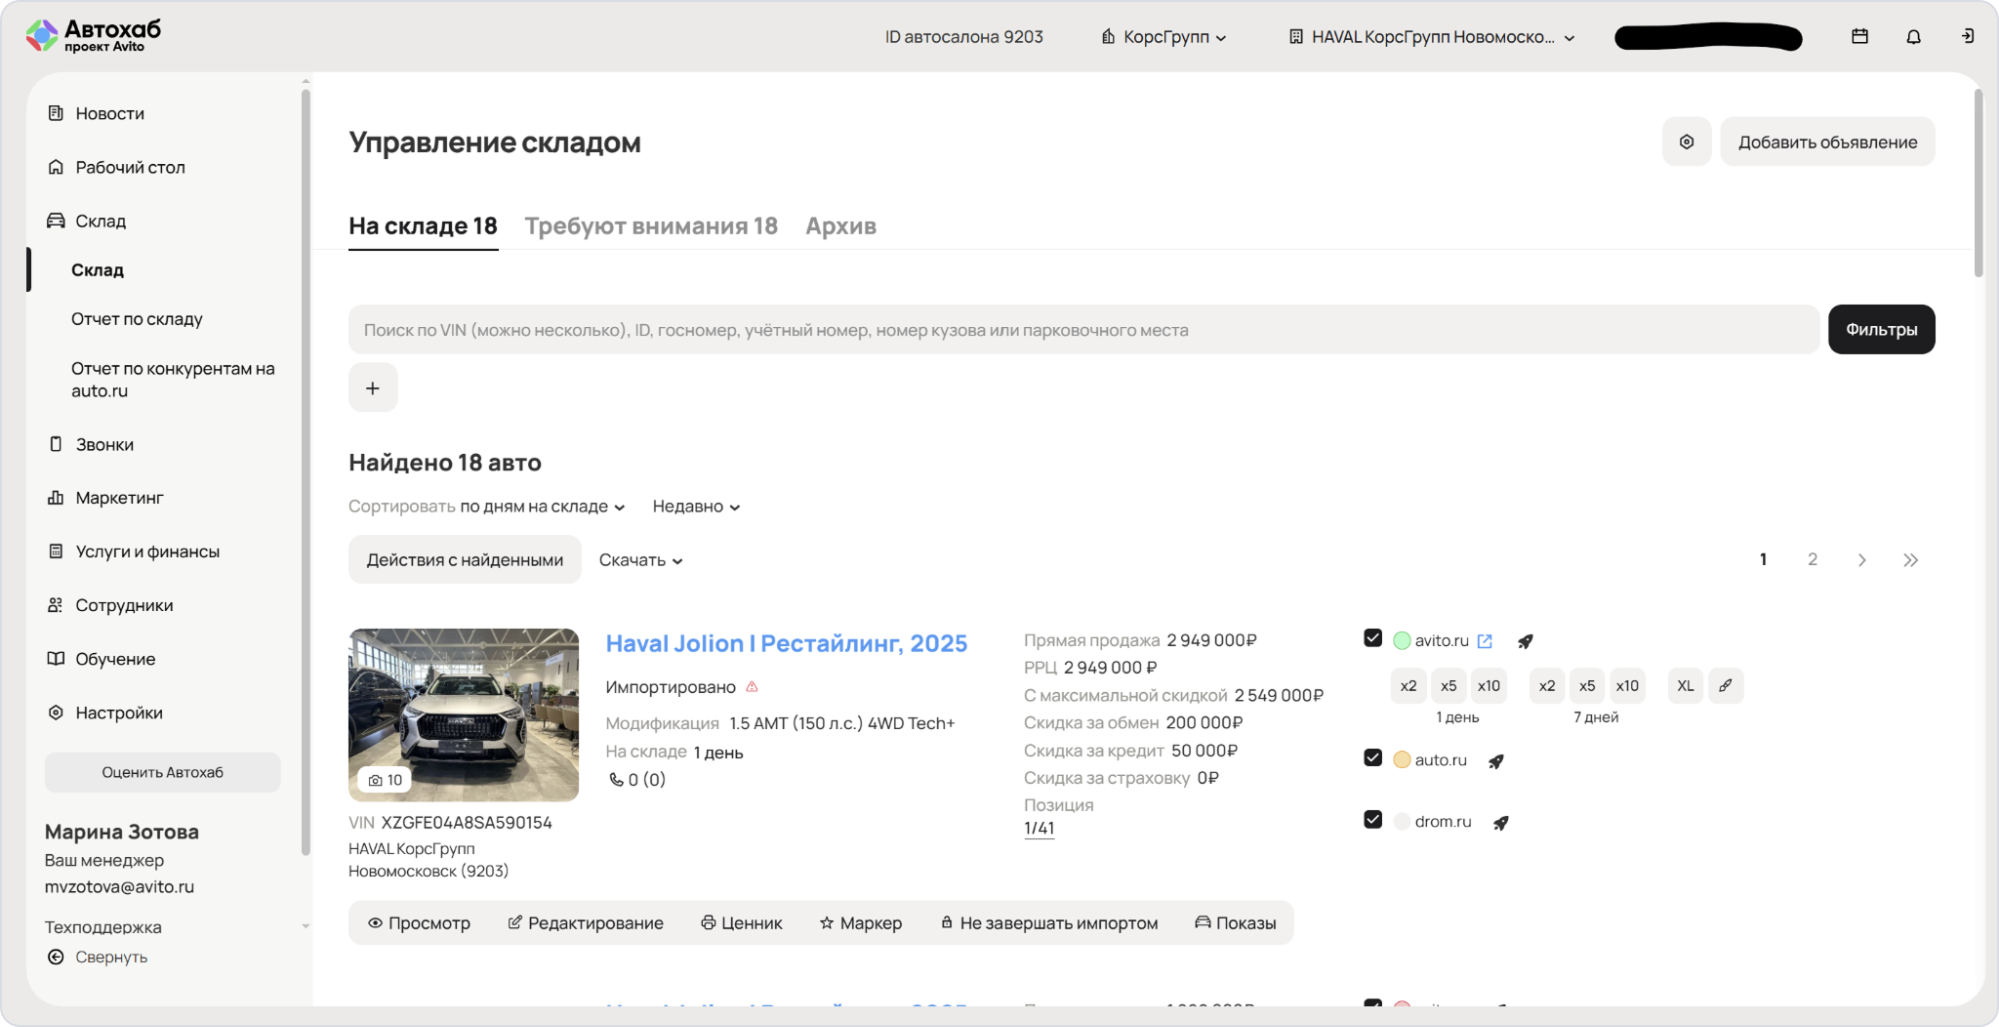The width and height of the screenshot is (1999, 1027).
Task: Uncheck the avito.ru checkbox
Action: [1373, 639]
